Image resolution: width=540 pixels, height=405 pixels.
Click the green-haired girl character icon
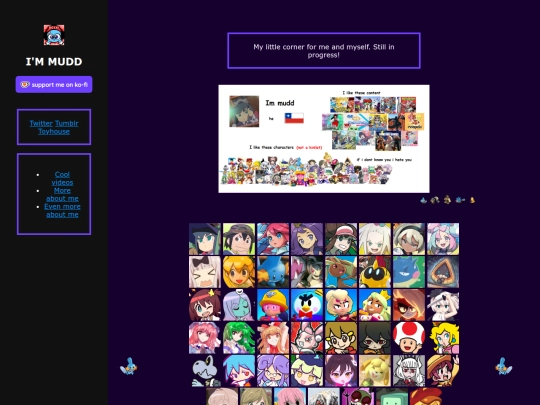(239, 338)
